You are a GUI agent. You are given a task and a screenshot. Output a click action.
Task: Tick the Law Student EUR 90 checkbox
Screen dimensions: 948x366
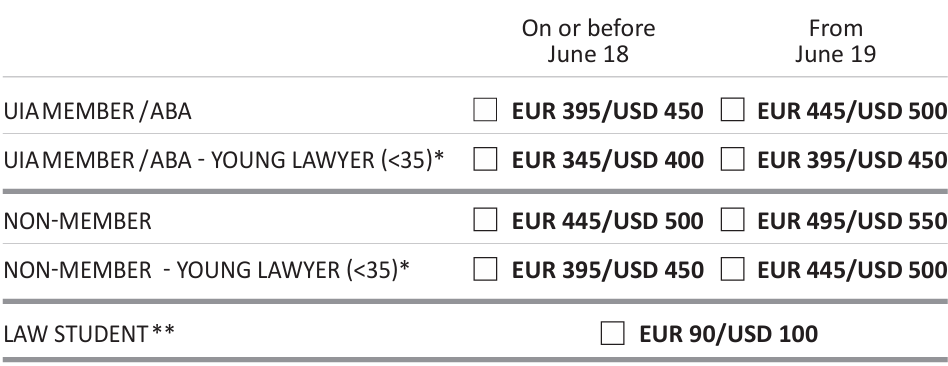pyautogui.click(x=612, y=333)
